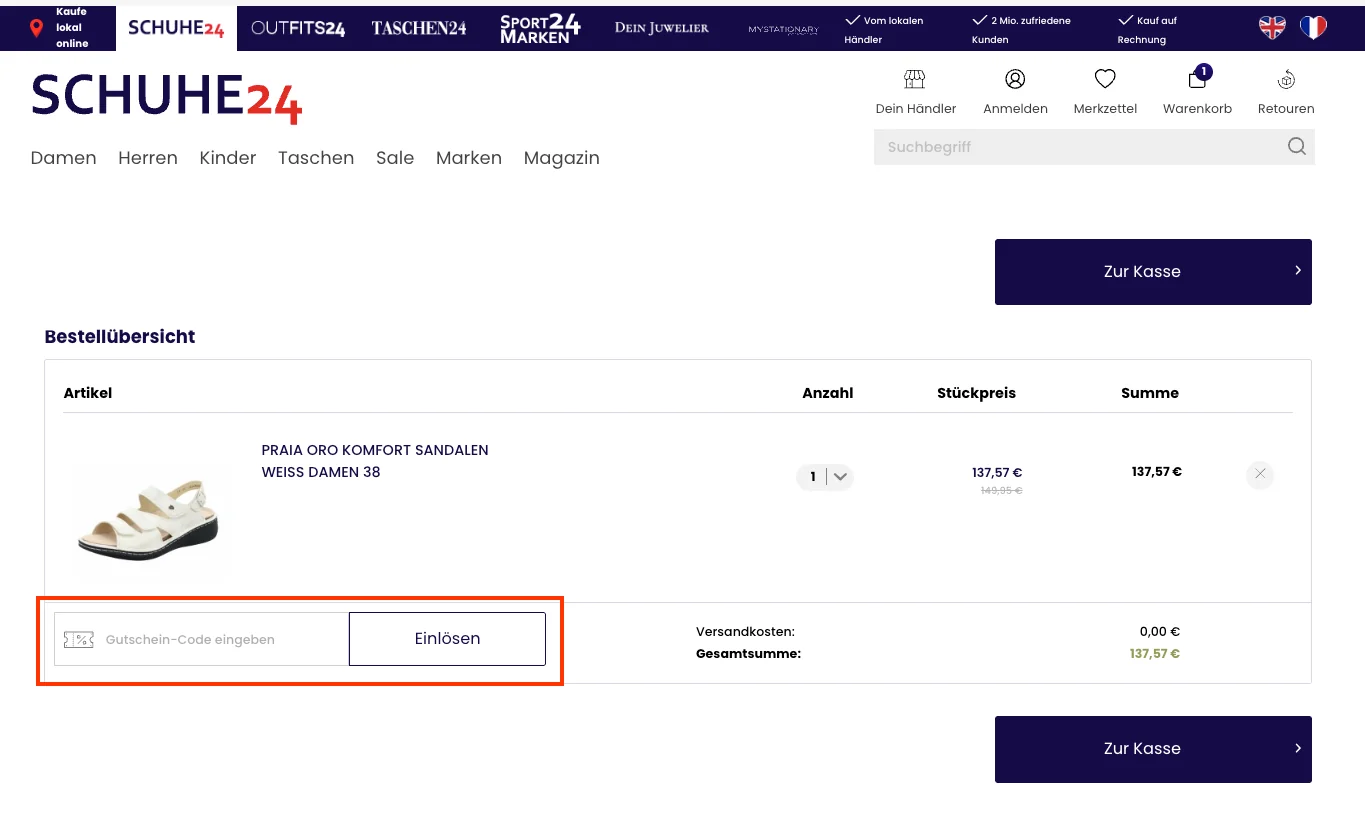Viewport: 1365px width, 833px height.
Task: Click the Einlösen voucher button
Action: click(446, 638)
